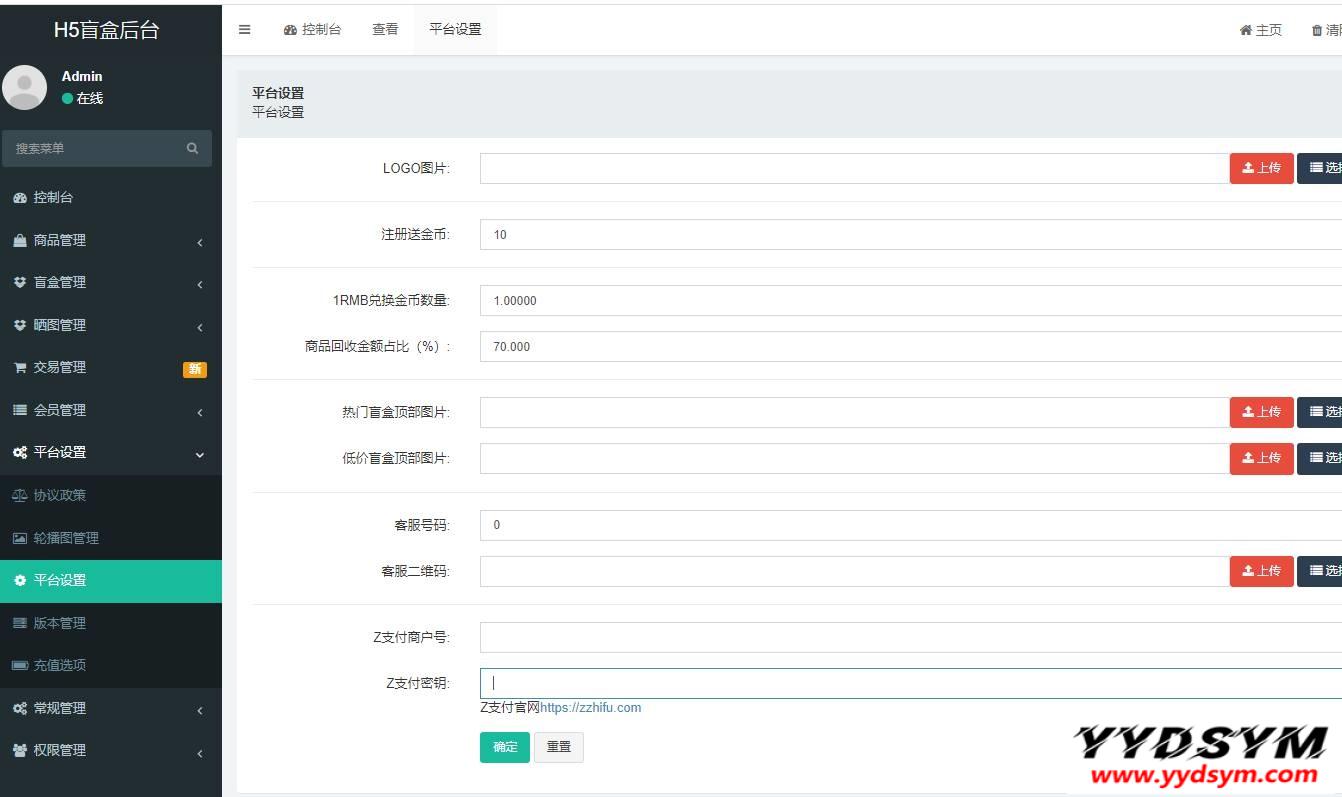
Task: Open 协议政策 submenu item
Action: click(111, 495)
